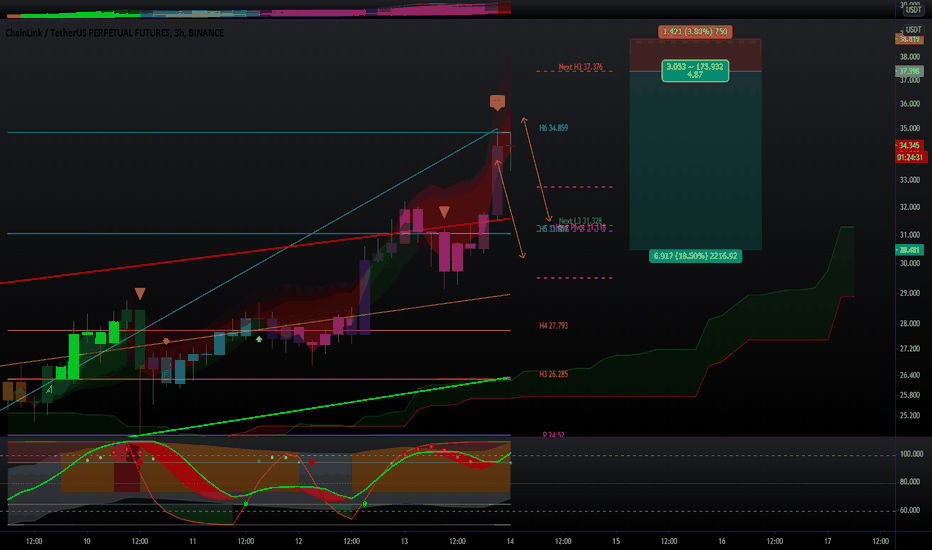Click the orange down-triangle marker above the 10th candles
The height and width of the screenshot is (550, 932).
(140, 293)
